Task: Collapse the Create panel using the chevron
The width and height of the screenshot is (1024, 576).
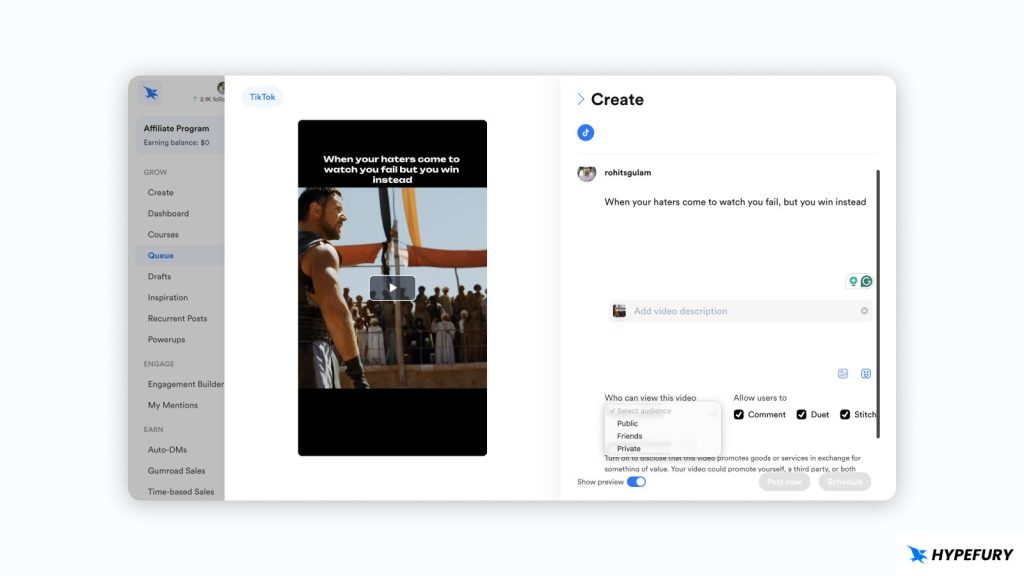Action: pyautogui.click(x=580, y=99)
